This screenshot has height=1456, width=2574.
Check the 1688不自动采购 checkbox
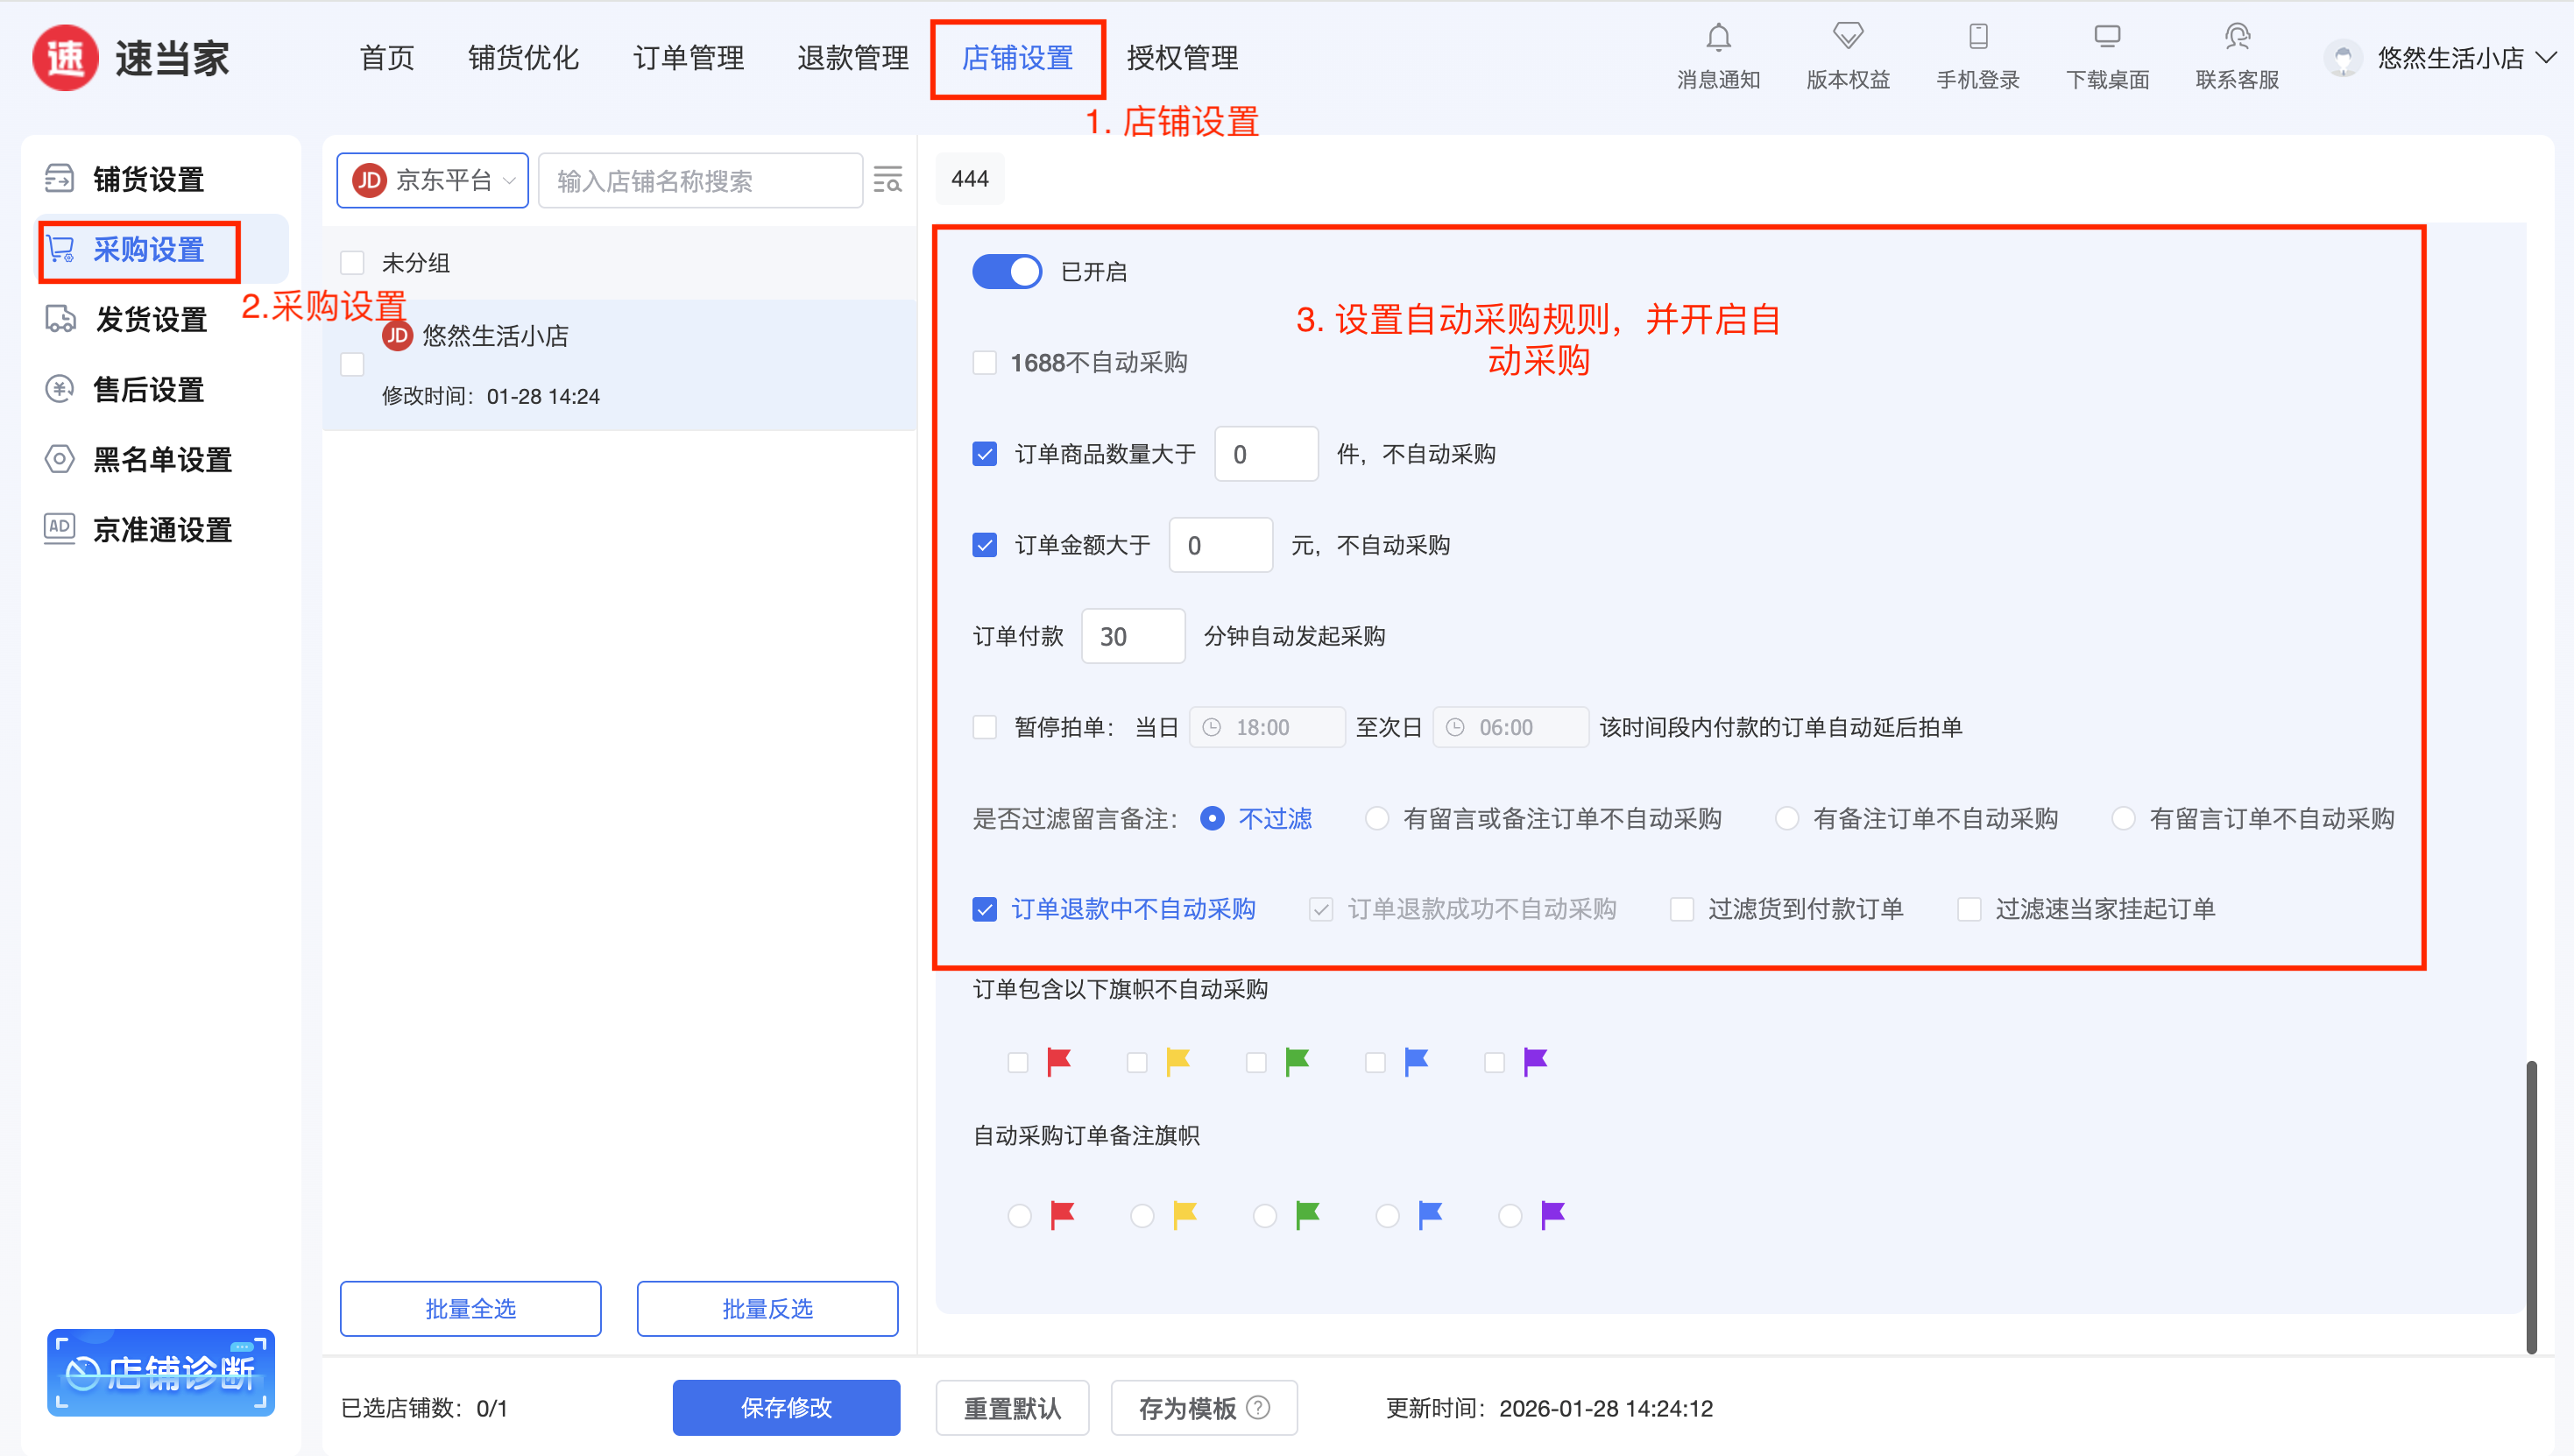pos(984,362)
